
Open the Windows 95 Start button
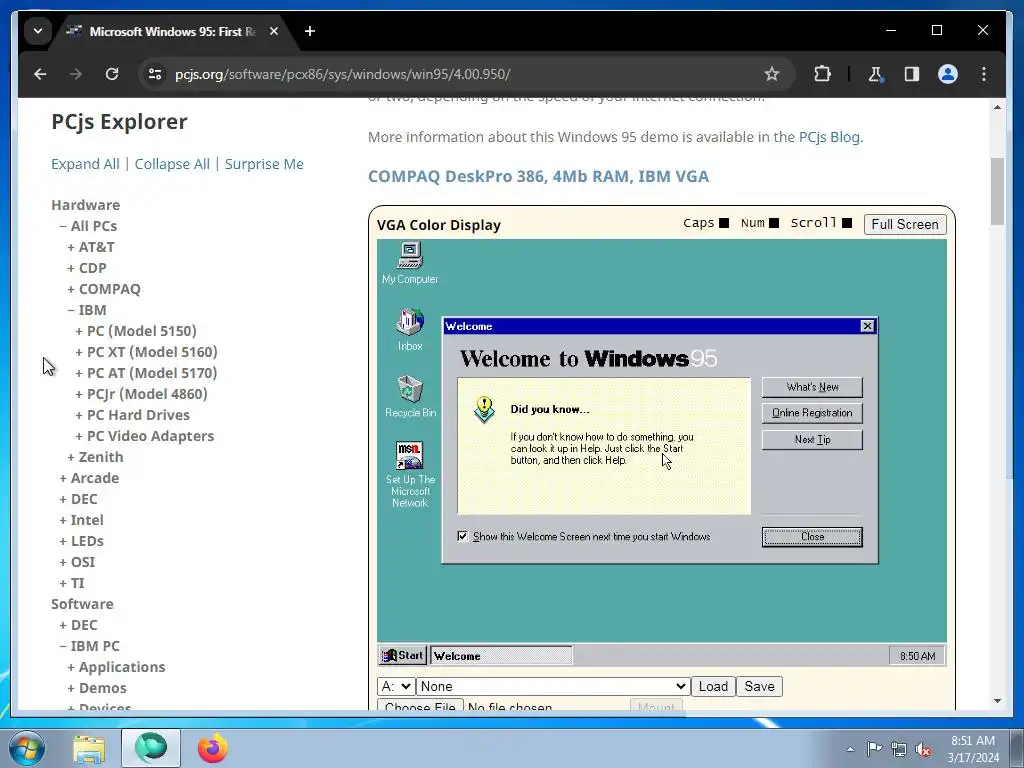(402, 656)
